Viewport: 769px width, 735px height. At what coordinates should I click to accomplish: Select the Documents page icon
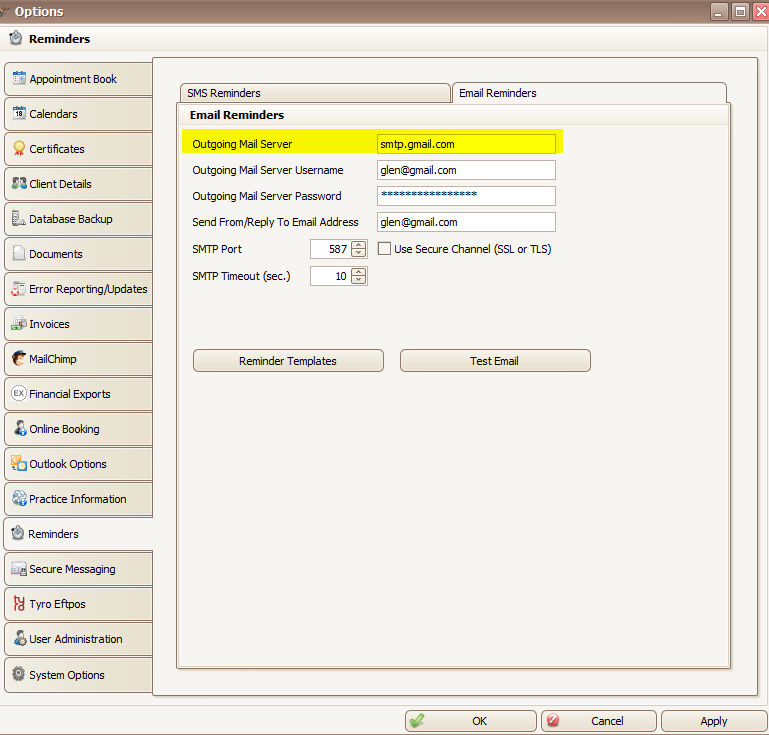[x=19, y=253]
